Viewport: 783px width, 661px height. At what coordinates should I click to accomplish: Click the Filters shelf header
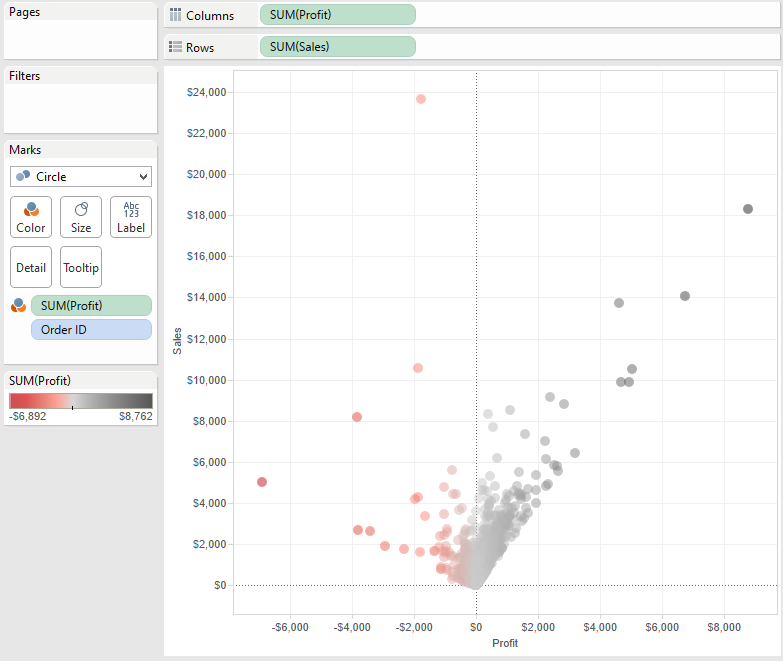80,76
